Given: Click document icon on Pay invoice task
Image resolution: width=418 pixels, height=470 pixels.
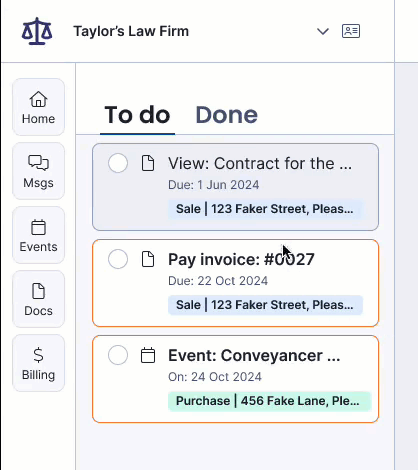Looking at the screenshot, I should 148,259.
